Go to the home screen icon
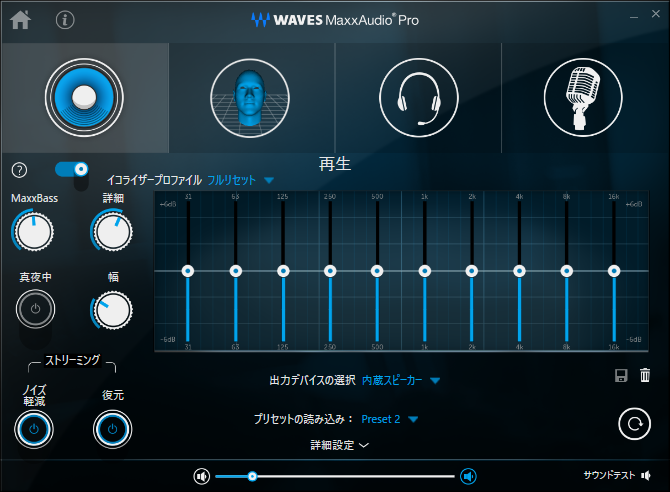Viewport: 670px width, 492px height. pyautogui.click(x=21, y=20)
